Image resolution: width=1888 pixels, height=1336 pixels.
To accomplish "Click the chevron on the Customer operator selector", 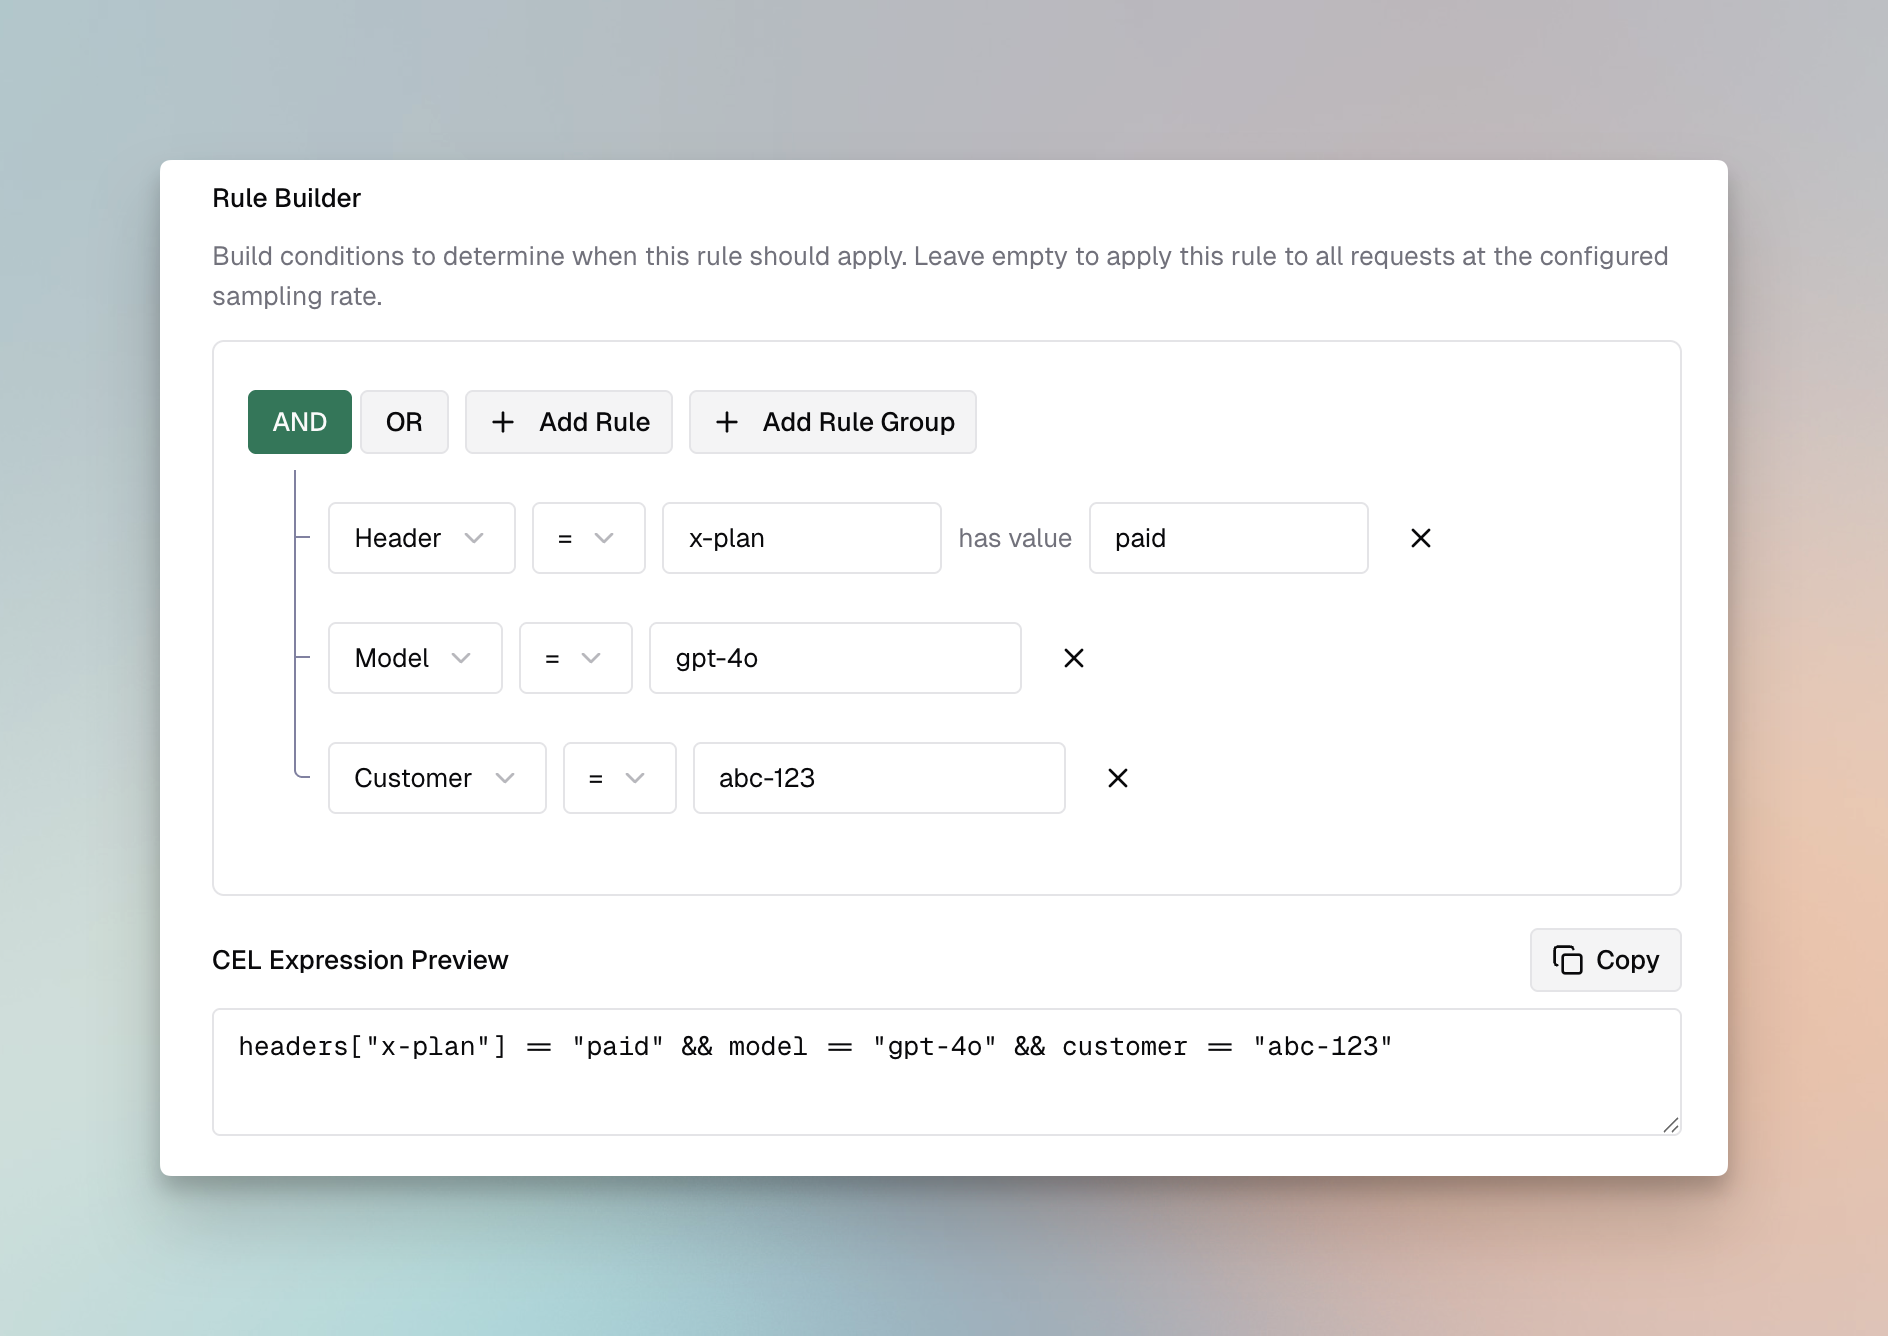I will (637, 778).
